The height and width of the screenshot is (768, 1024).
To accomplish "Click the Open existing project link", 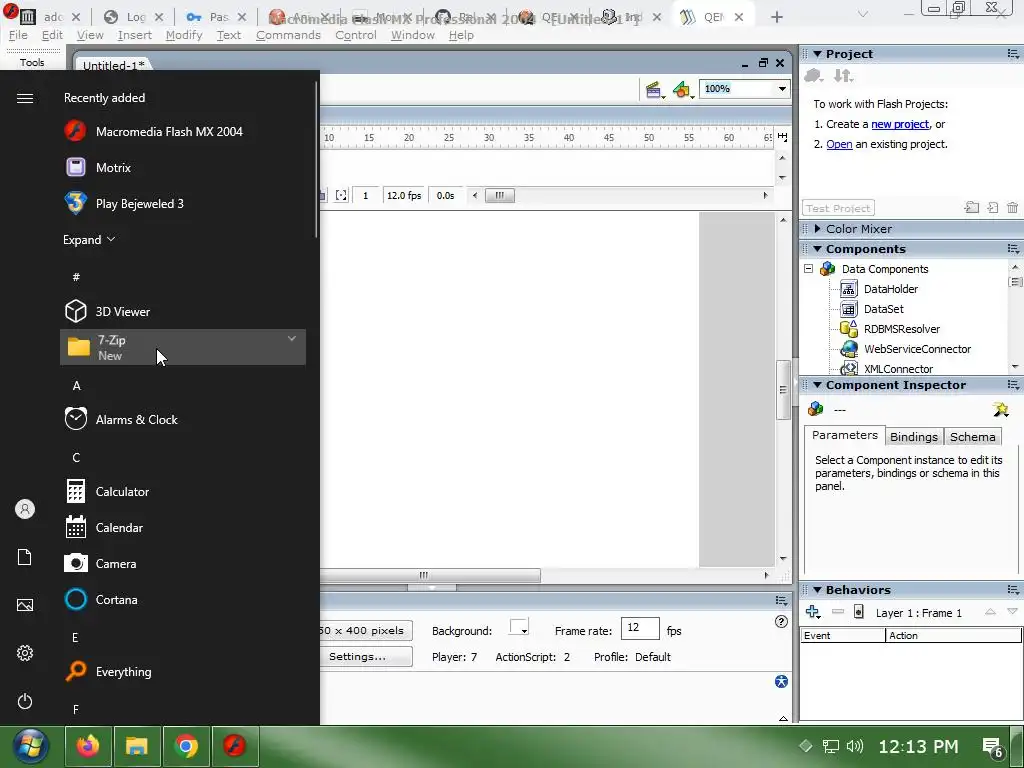I will coord(839,144).
